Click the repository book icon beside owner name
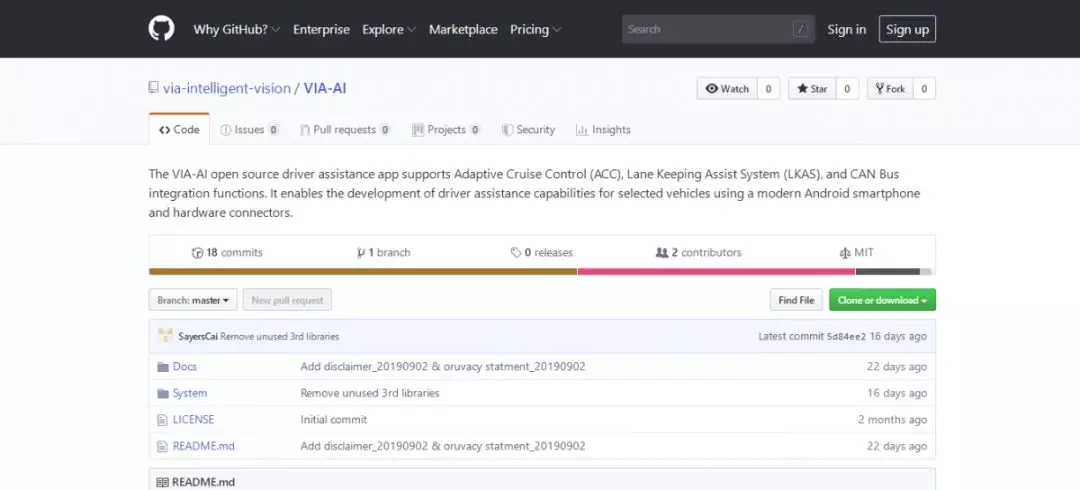Screen dimensions: 1080x490 (x=154, y=88)
